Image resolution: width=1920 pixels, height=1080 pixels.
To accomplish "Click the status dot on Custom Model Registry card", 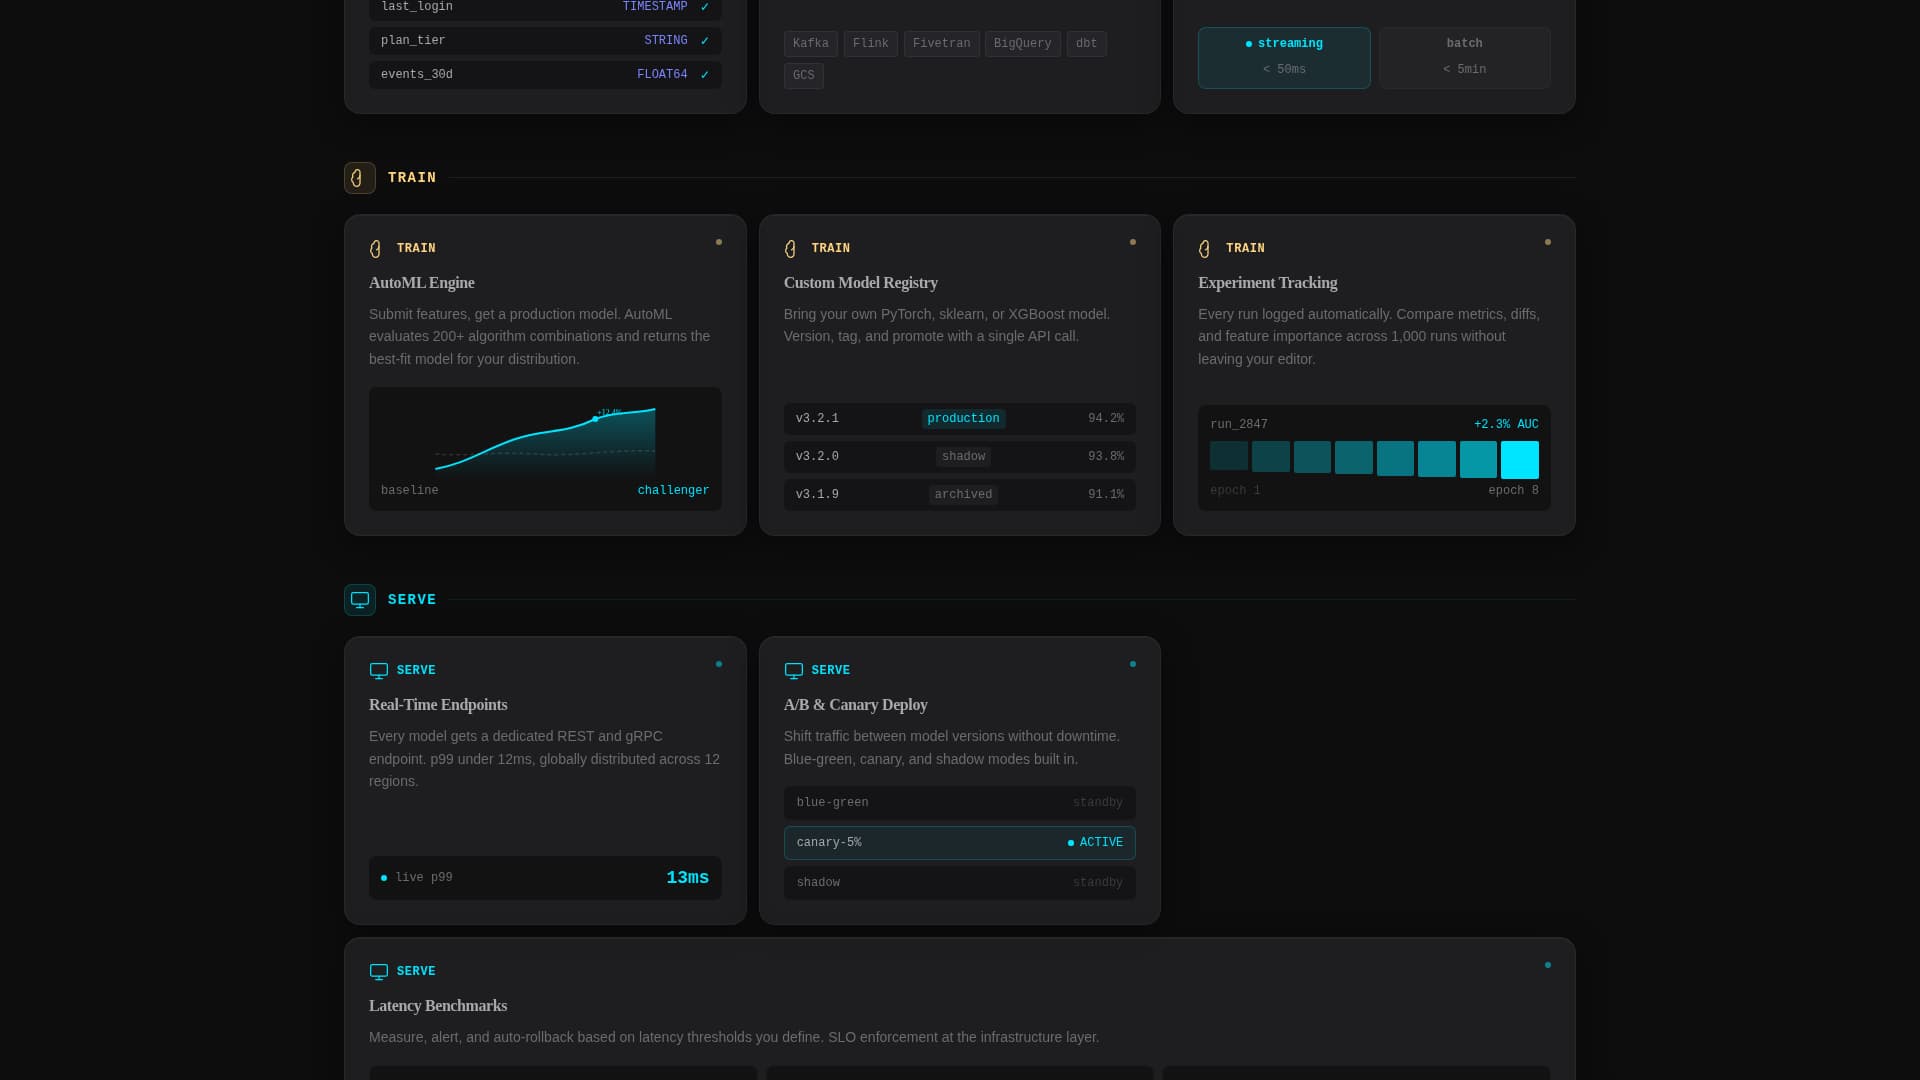I will click(x=1133, y=242).
